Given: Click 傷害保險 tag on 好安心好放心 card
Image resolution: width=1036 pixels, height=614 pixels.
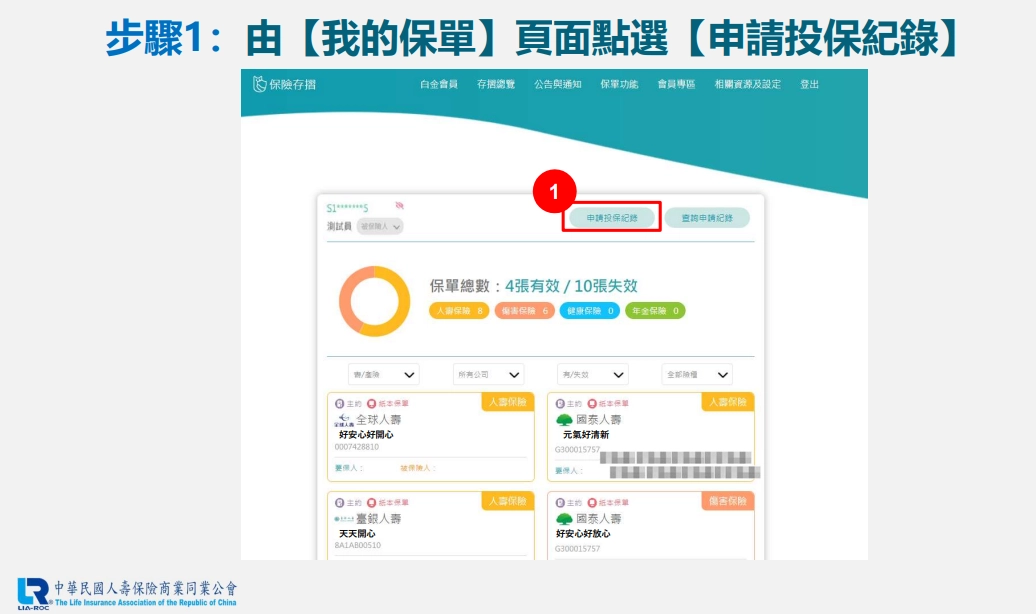Looking at the screenshot, I should [x=727, y=501].
